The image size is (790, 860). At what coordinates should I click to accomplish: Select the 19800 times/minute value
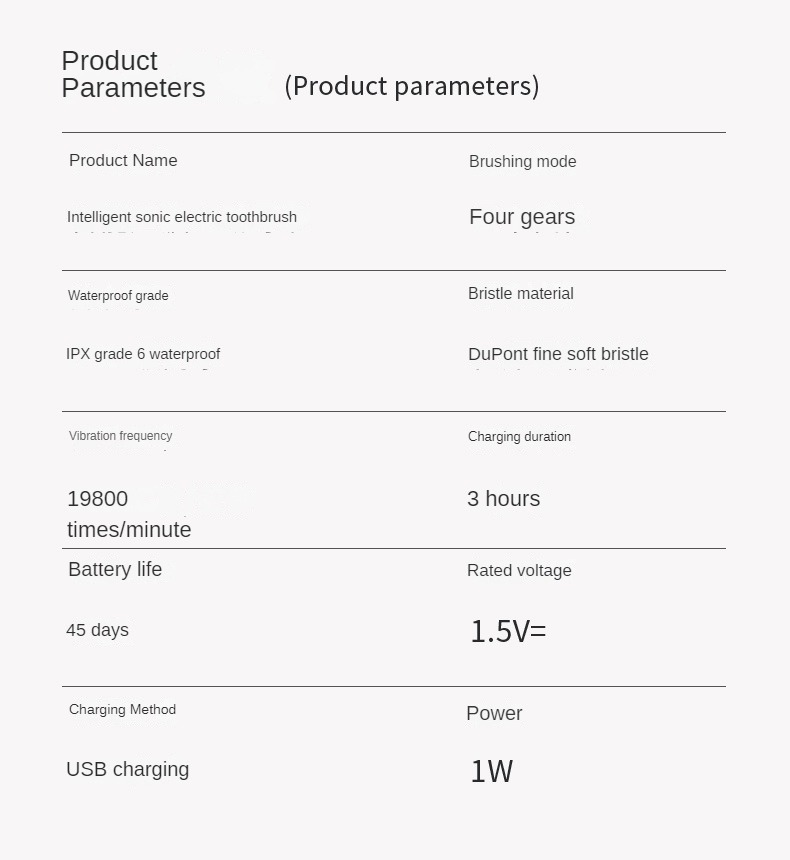128,514
